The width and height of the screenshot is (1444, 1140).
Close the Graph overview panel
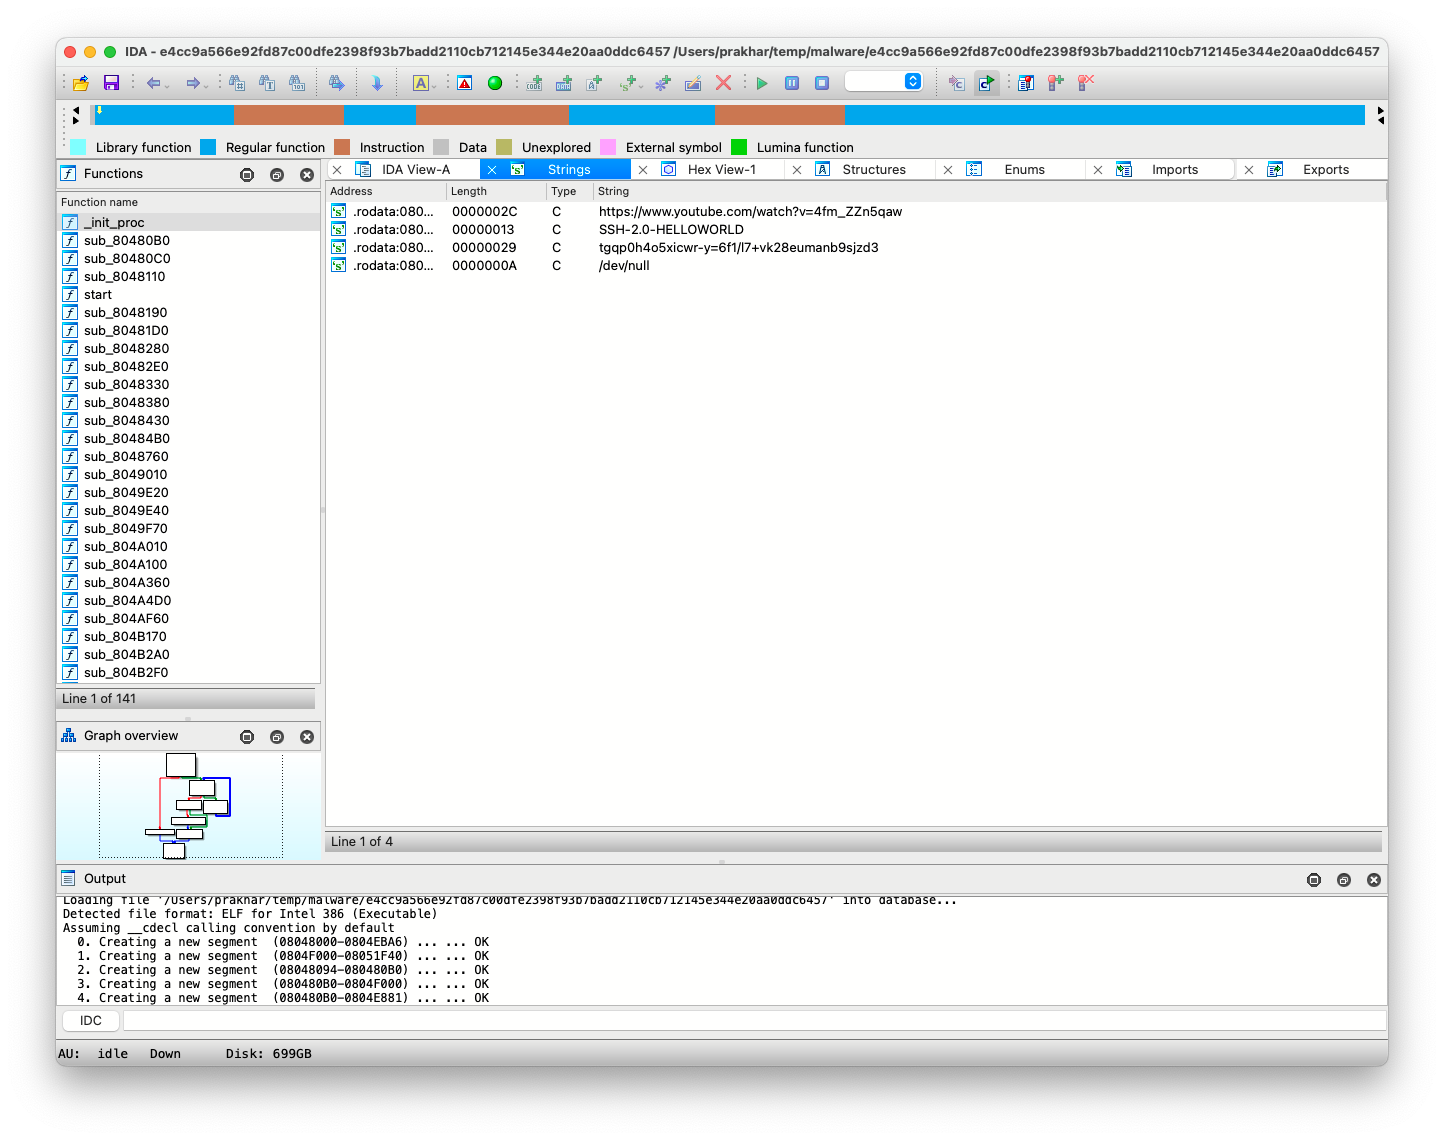pos(307,737)
